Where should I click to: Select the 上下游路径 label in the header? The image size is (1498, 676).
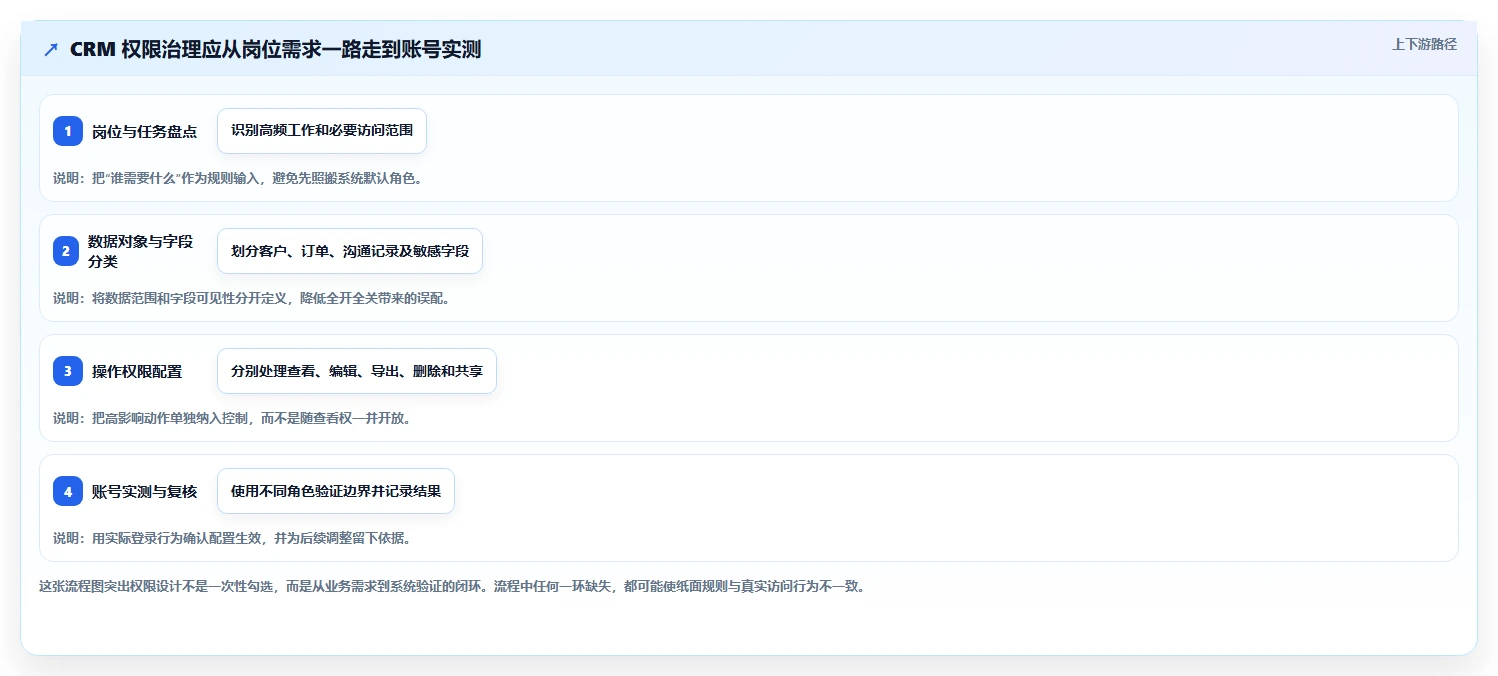click(1424, 44)
